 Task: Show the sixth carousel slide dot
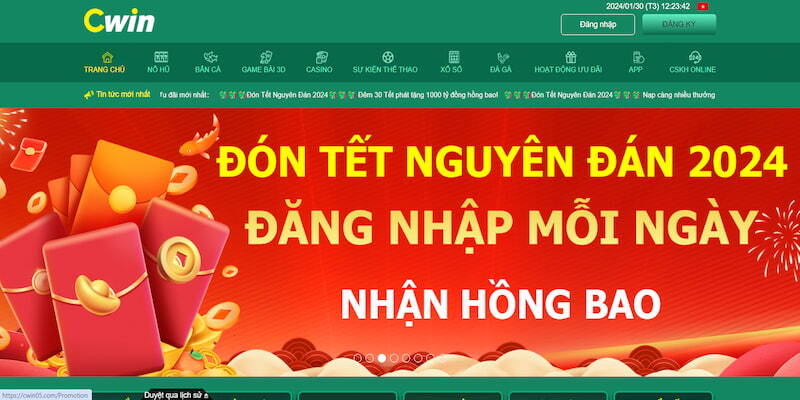click(418, 358)
